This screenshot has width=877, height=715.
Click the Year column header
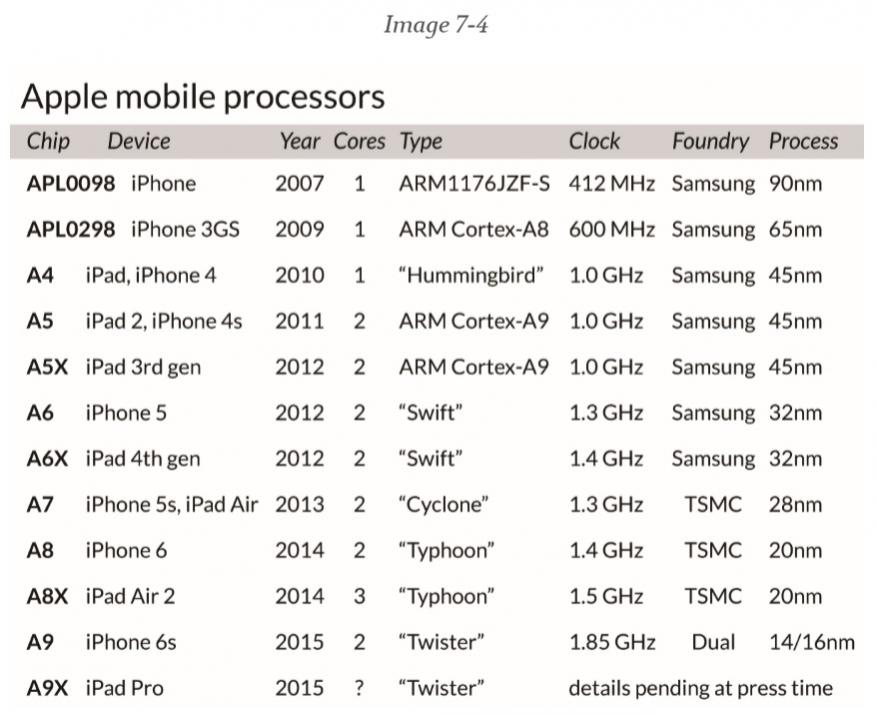coord(299,141)
